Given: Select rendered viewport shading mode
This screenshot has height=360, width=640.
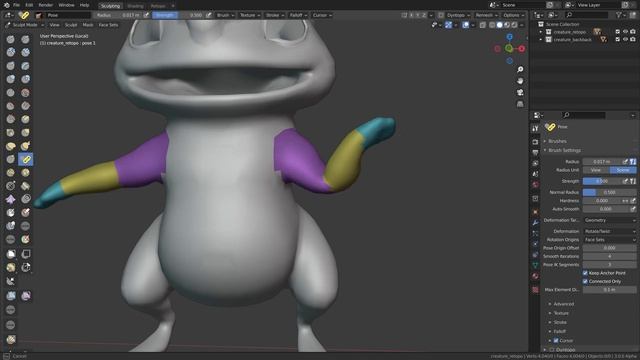Looking at the screenshot, I should pos(514,25).
